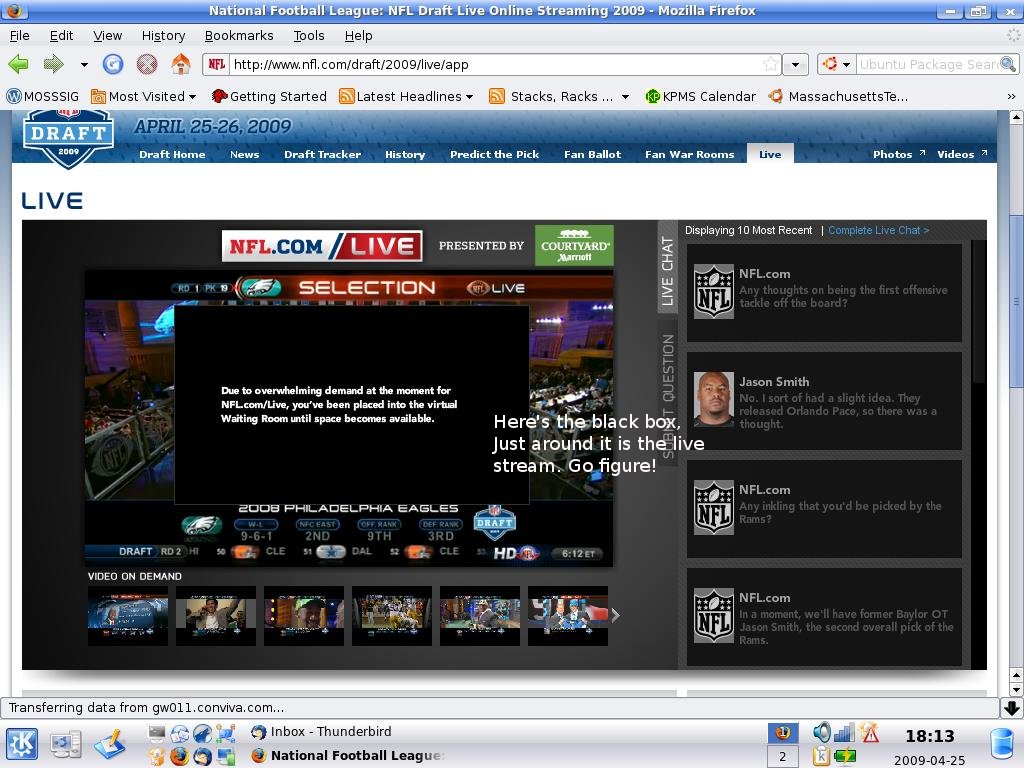
Task: Click the download arrow icon in the status bar
Action: [x=1012, y=708]
